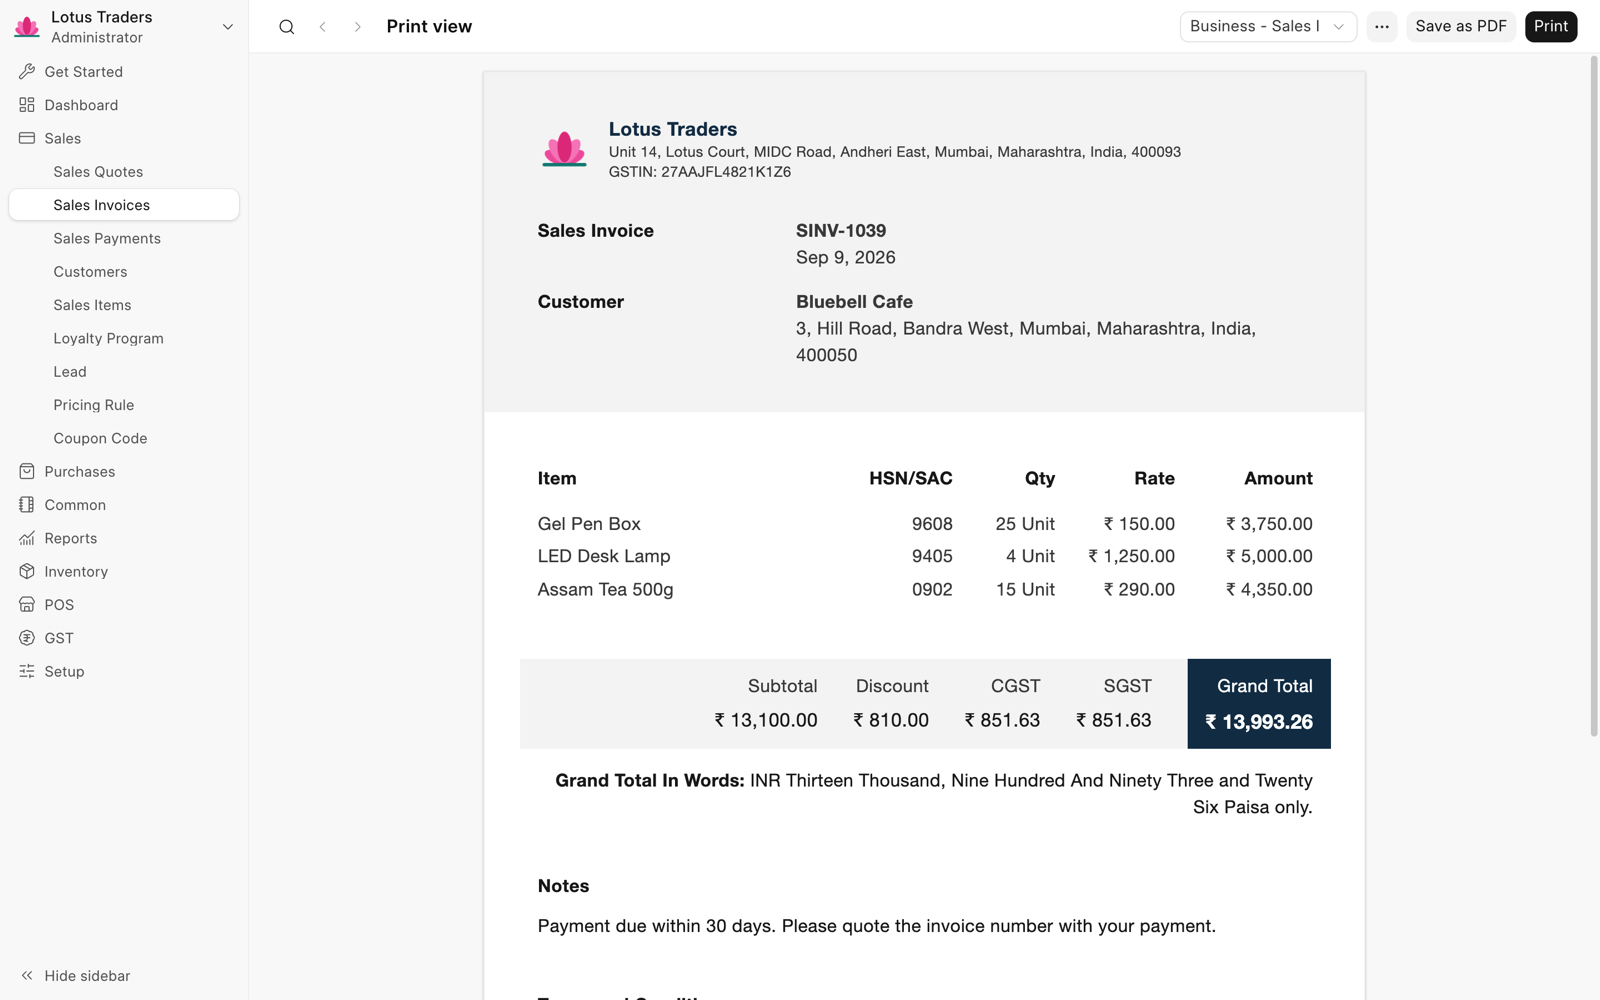
Task: Go forward with the right chevron
Action: [357, 27]
